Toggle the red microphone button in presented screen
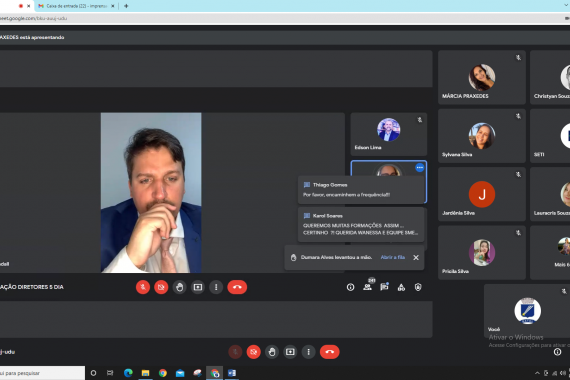 (x=143, y=287)
